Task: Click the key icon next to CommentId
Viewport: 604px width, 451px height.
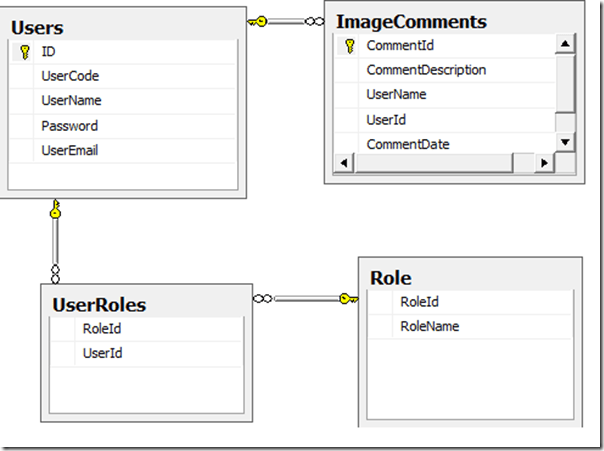Action: 349,45
